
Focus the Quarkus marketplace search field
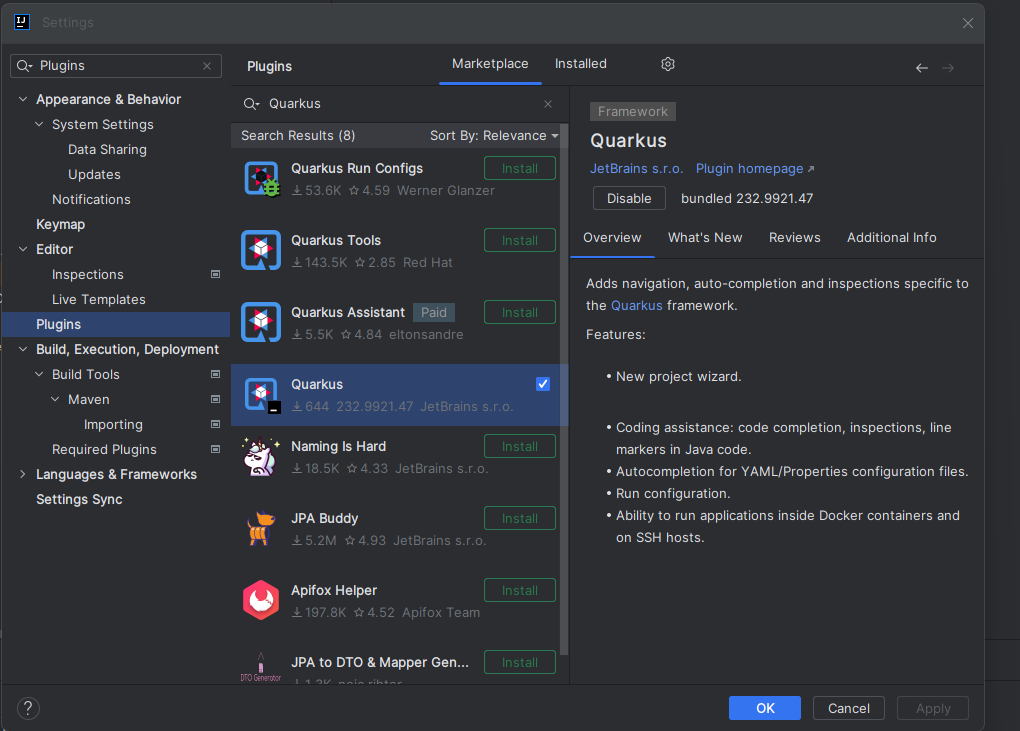[400, 104]
